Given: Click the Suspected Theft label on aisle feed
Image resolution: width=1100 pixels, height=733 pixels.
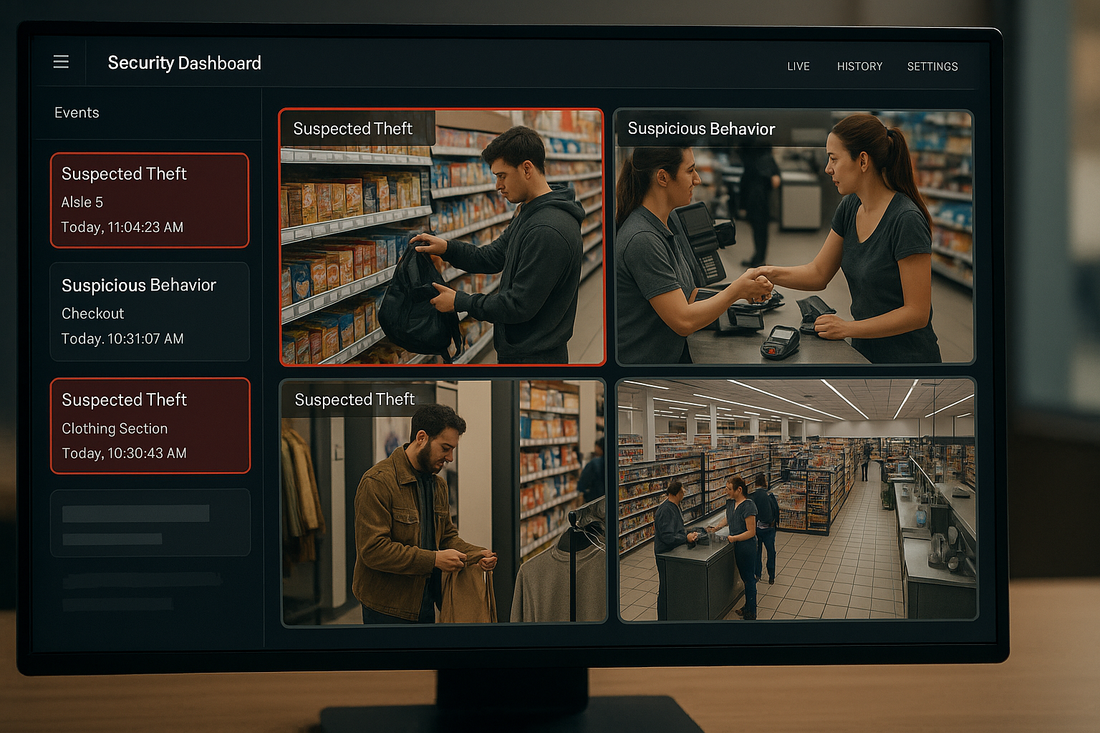Looking at the screenshot, I should [x=352, y=129].
